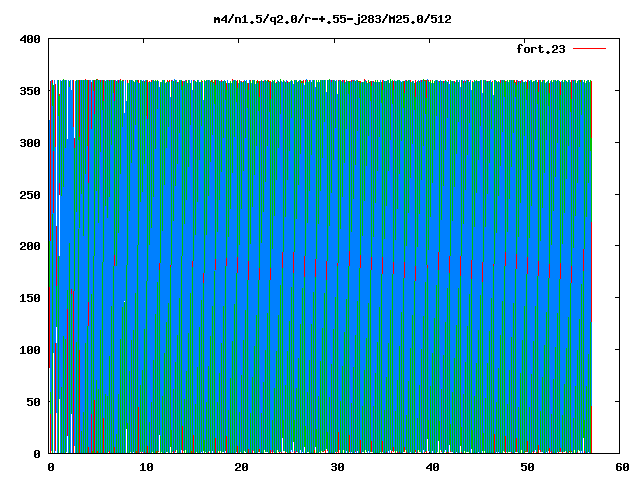Click the red fort.23 legend line sample
640x480 pixels.
(589, 49)
